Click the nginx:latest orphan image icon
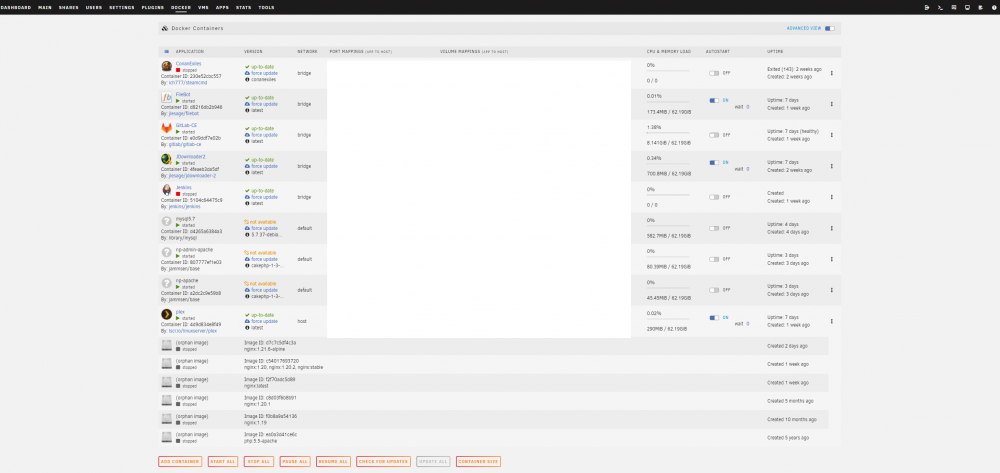 click(x=166, y=382)
